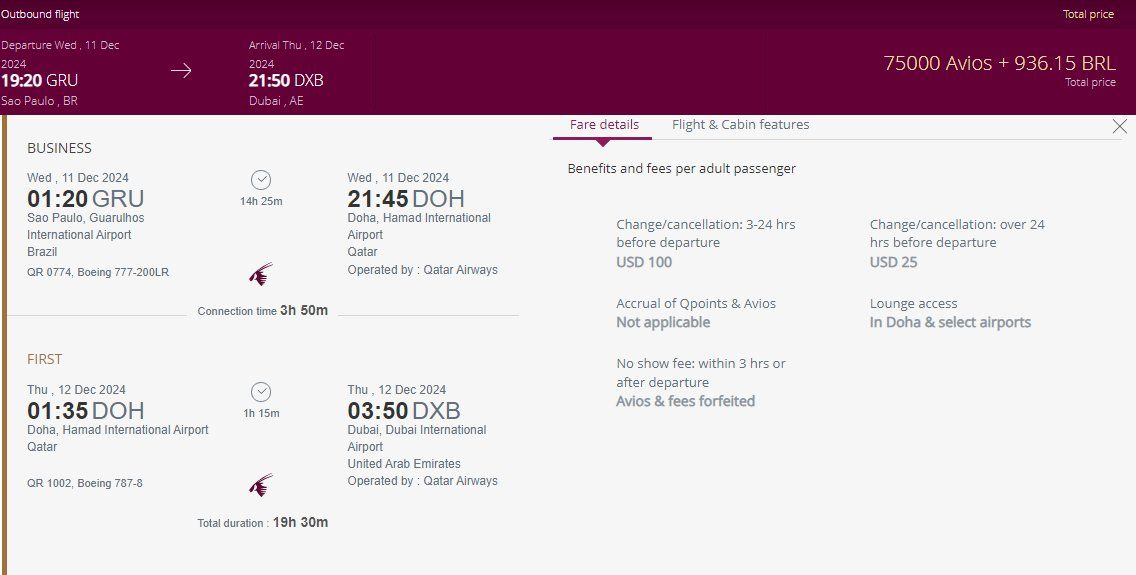Click the Total duration 19h 30m text
Image resolution: width=1136 pixels, height=575 pixels.
[262, 523]
